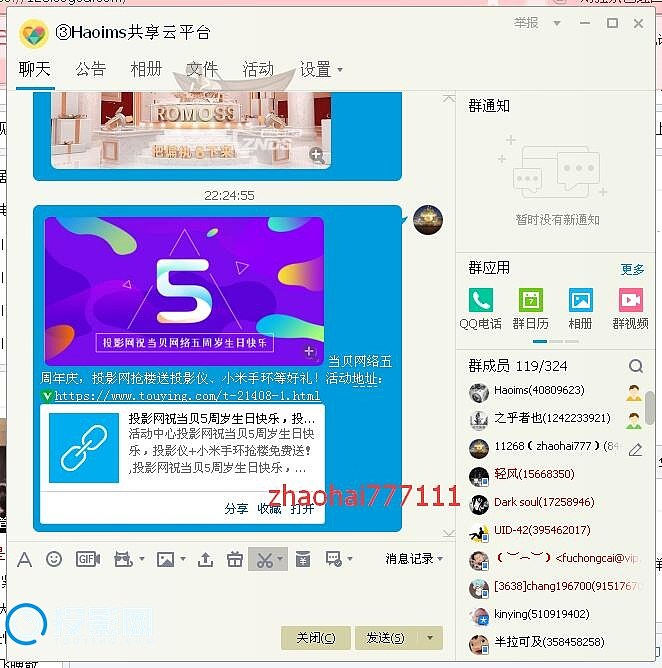The width and height of the screenshot is (662, 668).
Task: Expand the doodle sticker icon dropdown arrow
Action: click(x=141, y=559)
